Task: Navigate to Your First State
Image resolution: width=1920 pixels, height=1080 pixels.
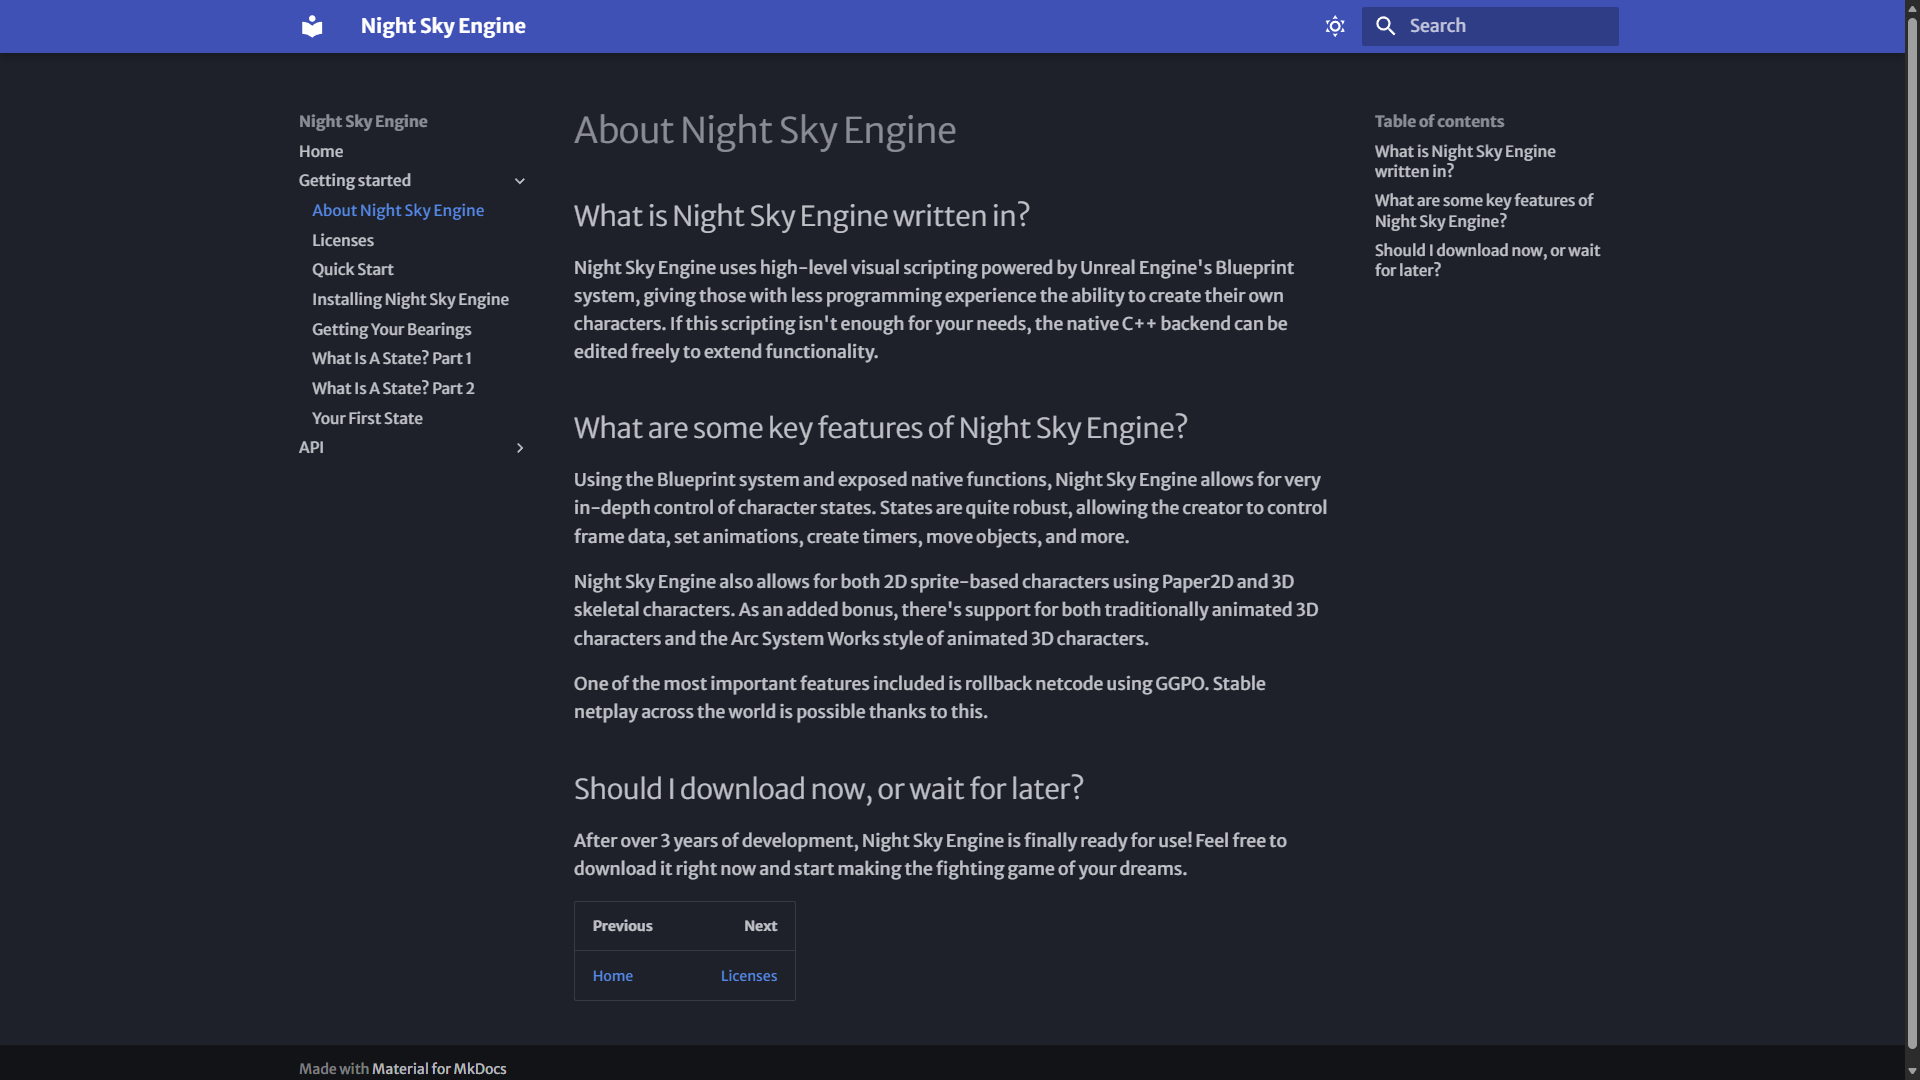Action: click(x=367, y=418)
